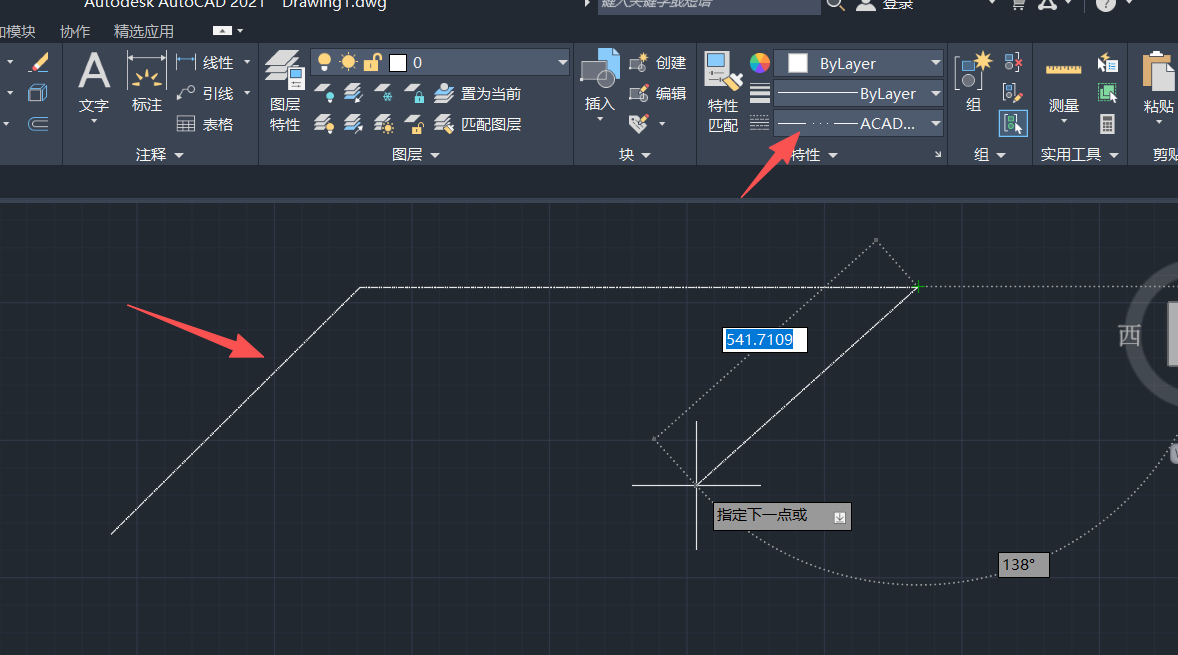The width and height of the screenshot is (1178, 655).
Task: Click the 标注 (Dimension) tool icon
Action: point(146,84)
